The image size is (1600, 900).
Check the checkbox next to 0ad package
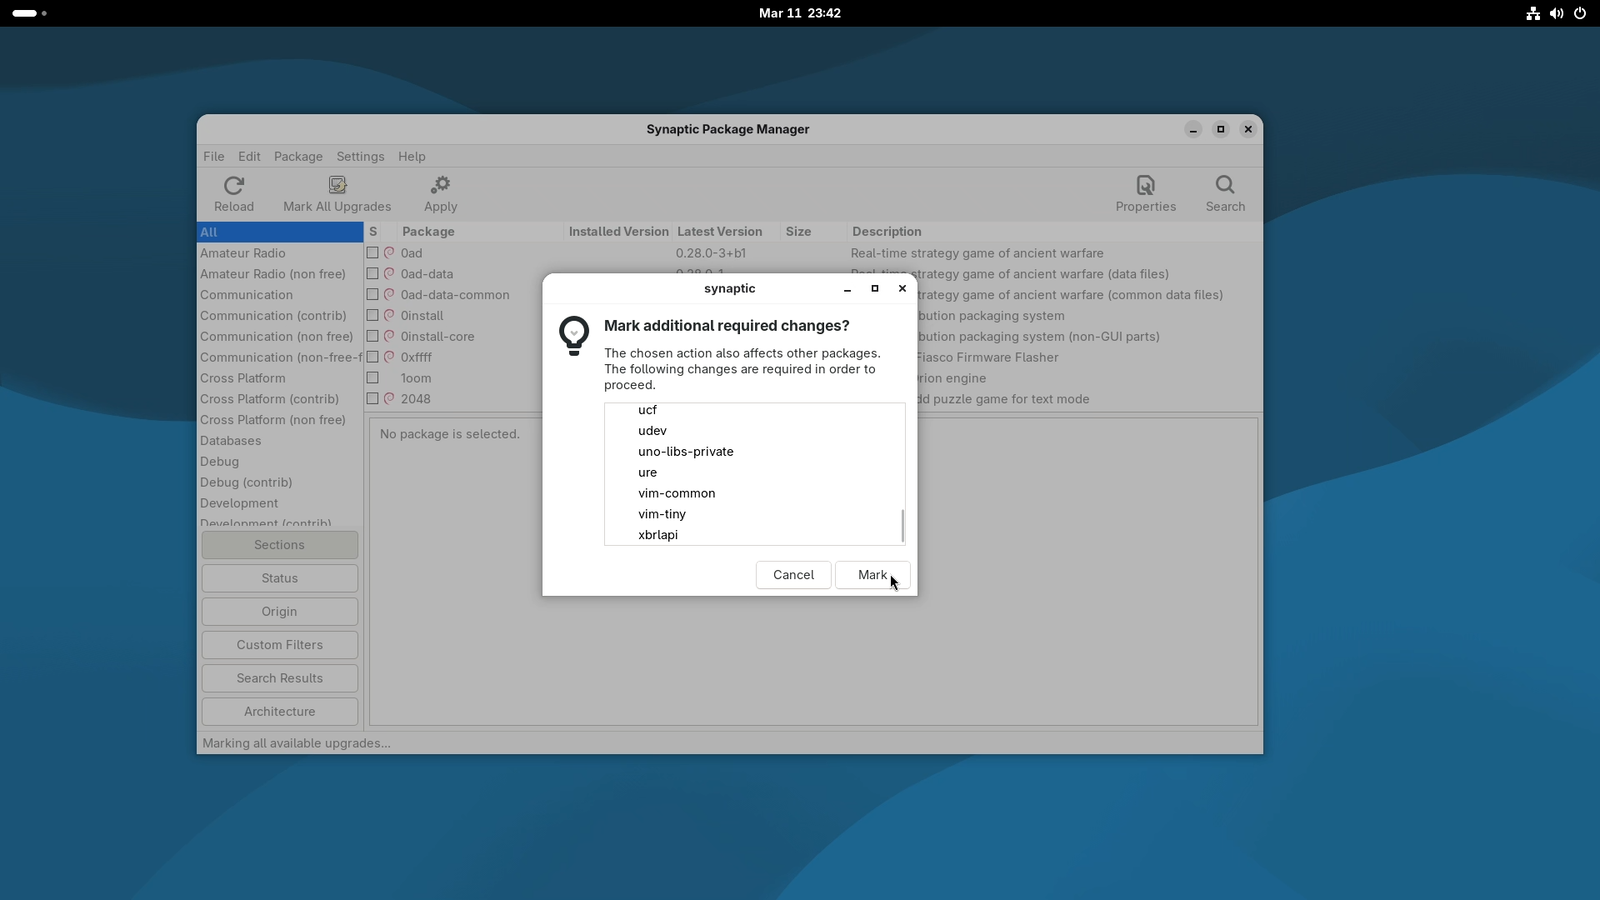pos(373,252)
